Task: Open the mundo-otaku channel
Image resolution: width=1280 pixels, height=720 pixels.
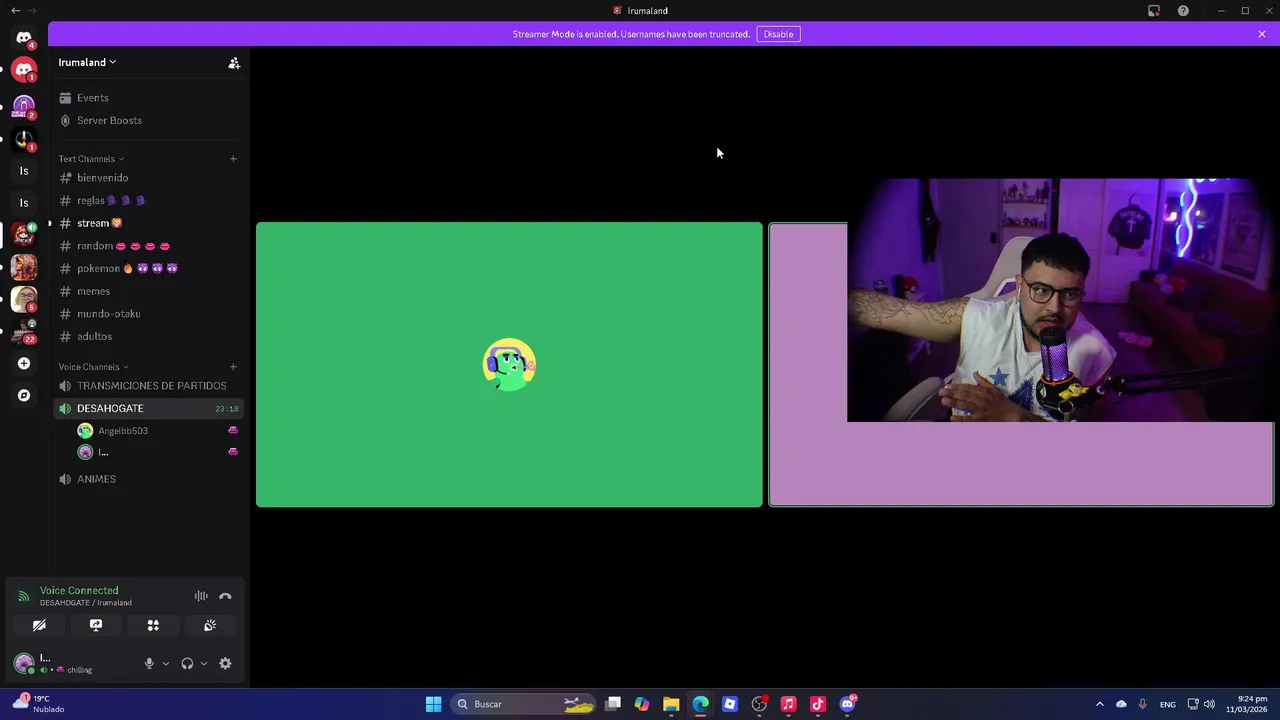Action: click(x=147, y=314)
